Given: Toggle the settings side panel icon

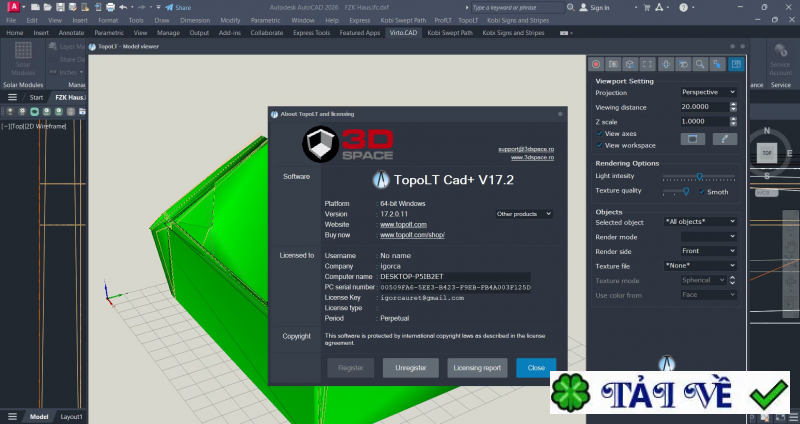Looking at the screenshot, I should pyautogui.click(x=736, y=64).
